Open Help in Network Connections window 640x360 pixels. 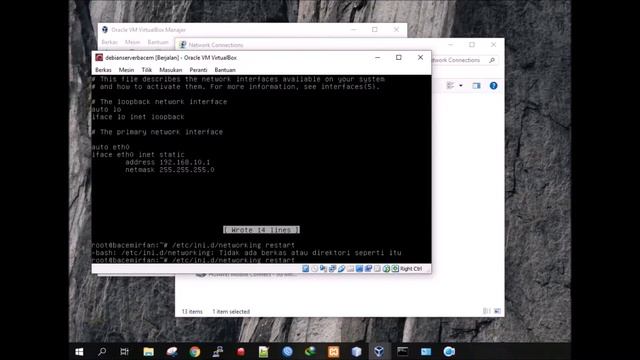pos(493,85)
